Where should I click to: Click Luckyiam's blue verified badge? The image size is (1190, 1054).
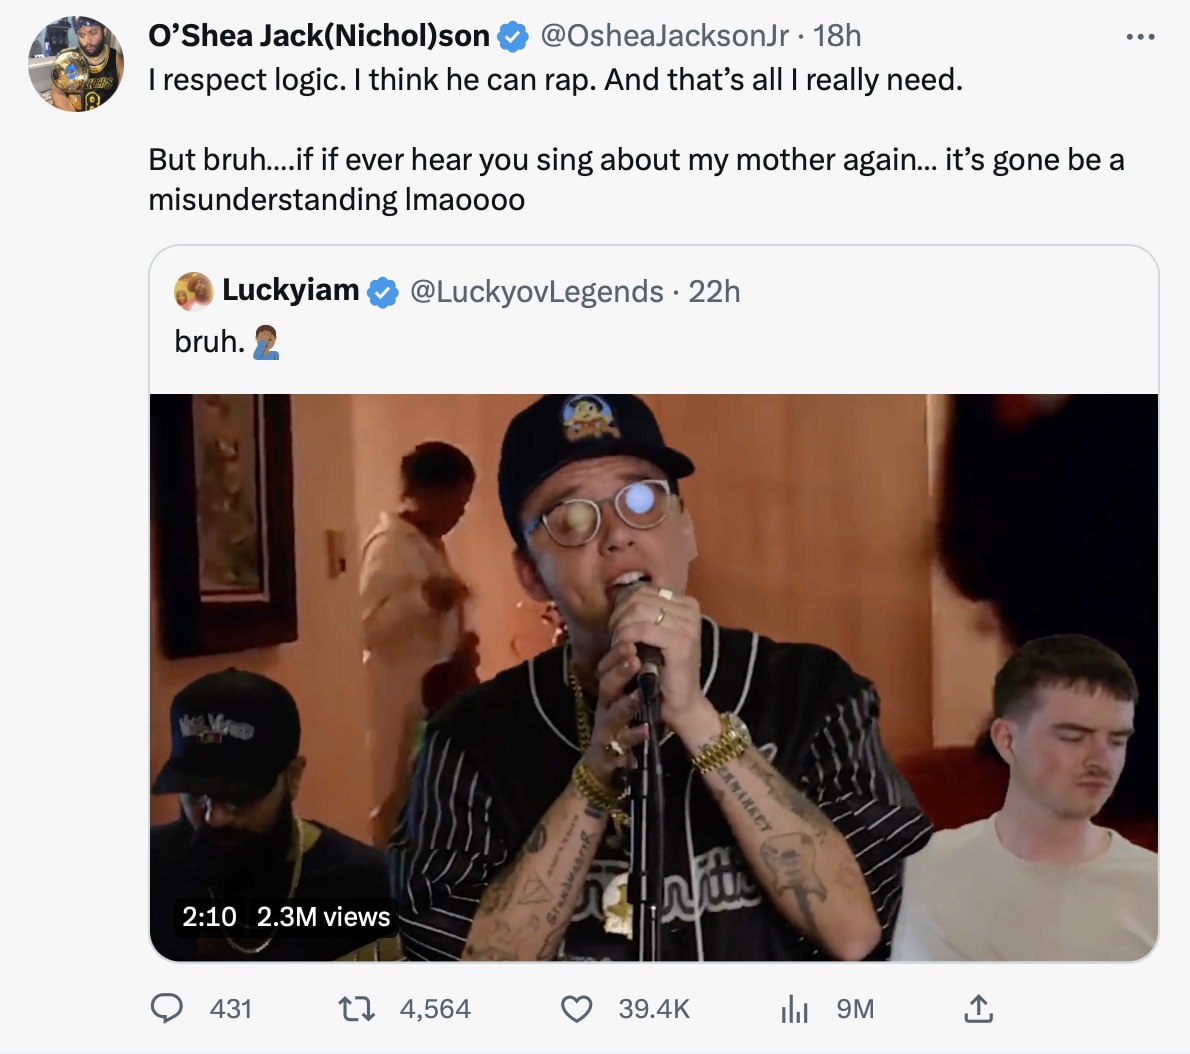coord(382,292)
